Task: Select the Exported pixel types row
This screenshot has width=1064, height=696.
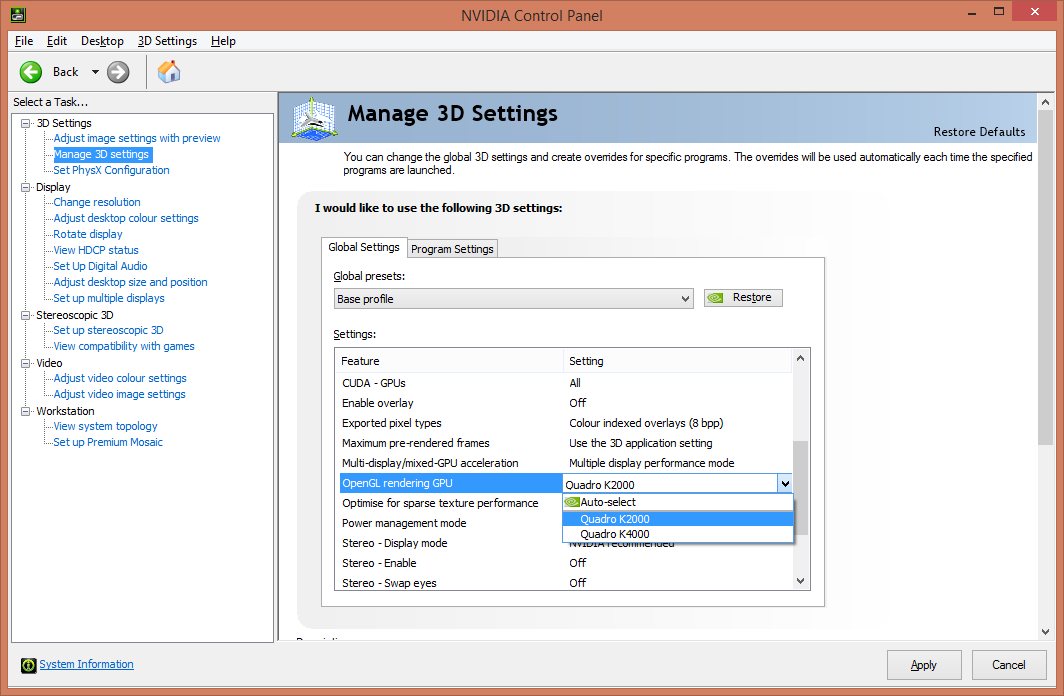Action: coord(564,423)
